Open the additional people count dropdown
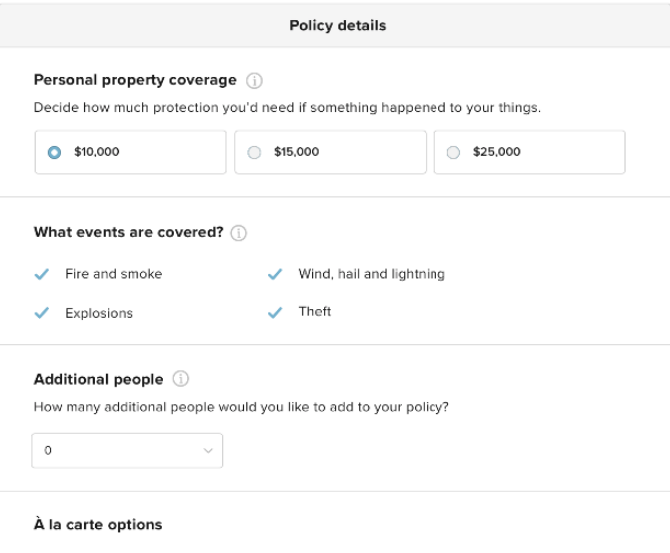Image resolution: width=670 pixels, height=553 pixels. point(127,451)
